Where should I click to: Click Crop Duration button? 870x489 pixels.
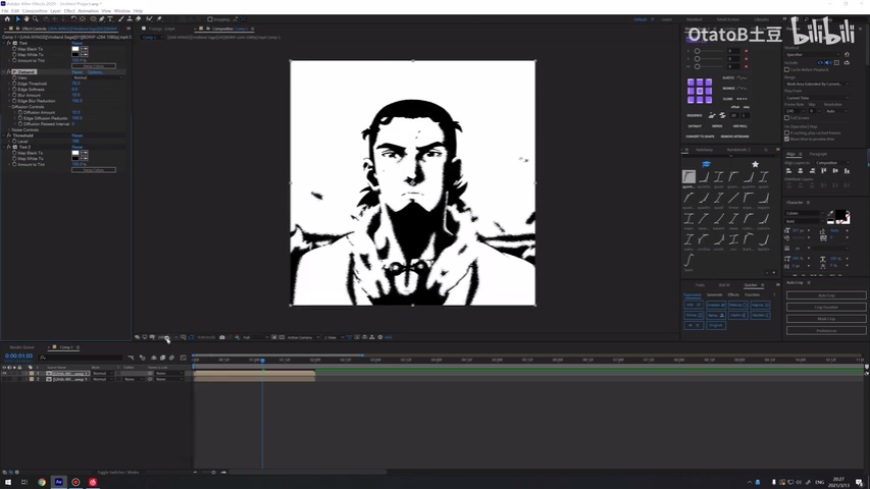826,307
